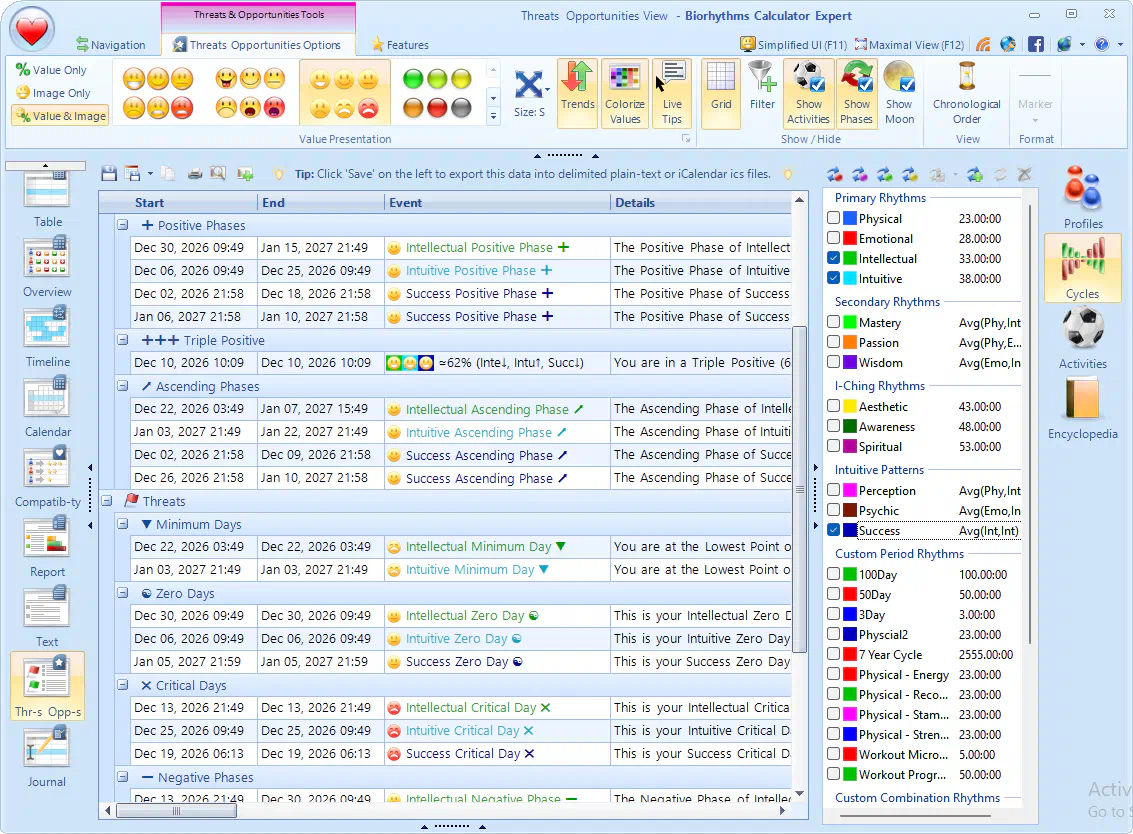Toggle Show Moon
Screen dimensions: 1133x834
899,94
